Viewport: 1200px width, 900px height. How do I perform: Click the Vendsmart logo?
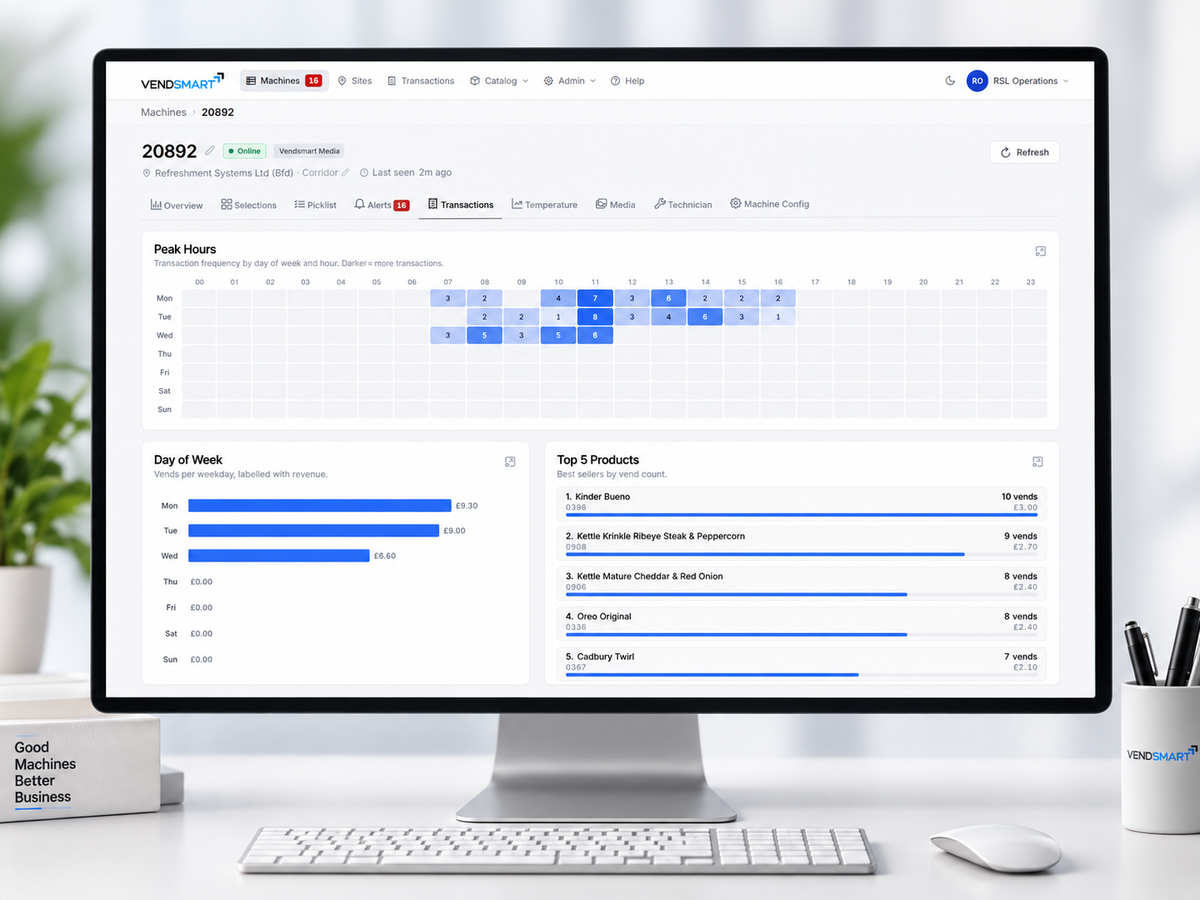(183, 81)
